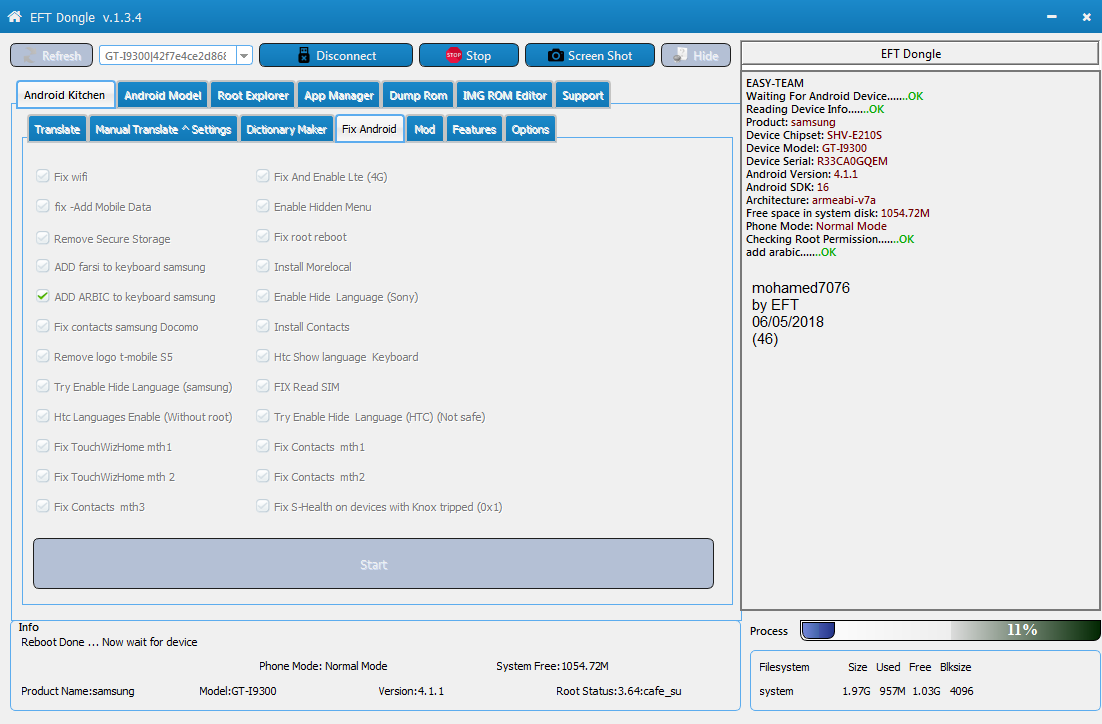Open the Android Kitchen tab
The width and height of the screenshot is (1102, 724).
pyautogui.click(x=64, y=95)
